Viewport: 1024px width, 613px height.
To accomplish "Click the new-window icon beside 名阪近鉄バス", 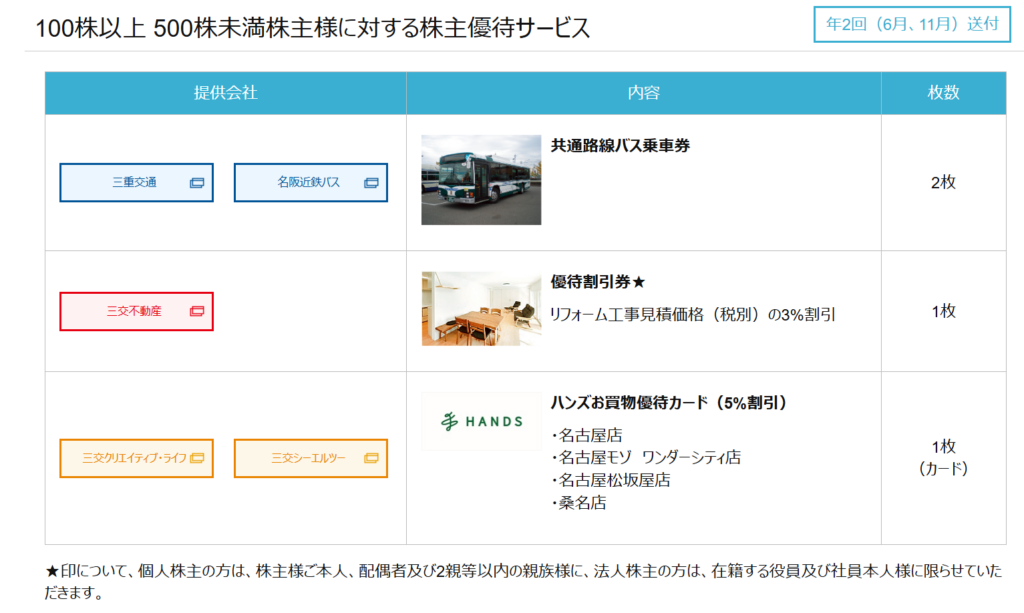I will point(371,183).
